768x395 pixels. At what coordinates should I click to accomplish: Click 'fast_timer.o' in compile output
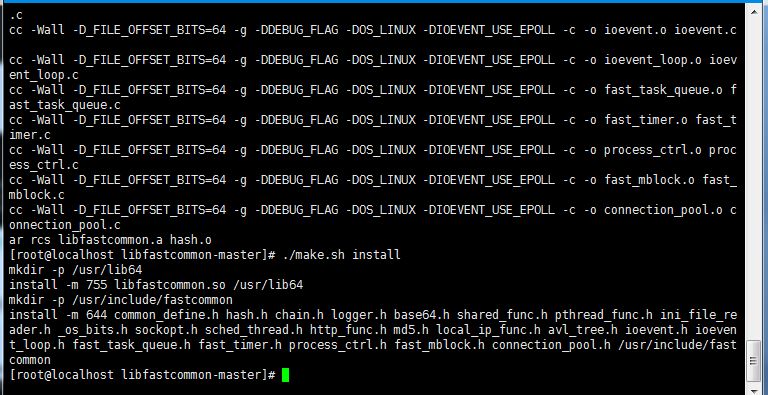pyautogui.click(x=646, y=120)
